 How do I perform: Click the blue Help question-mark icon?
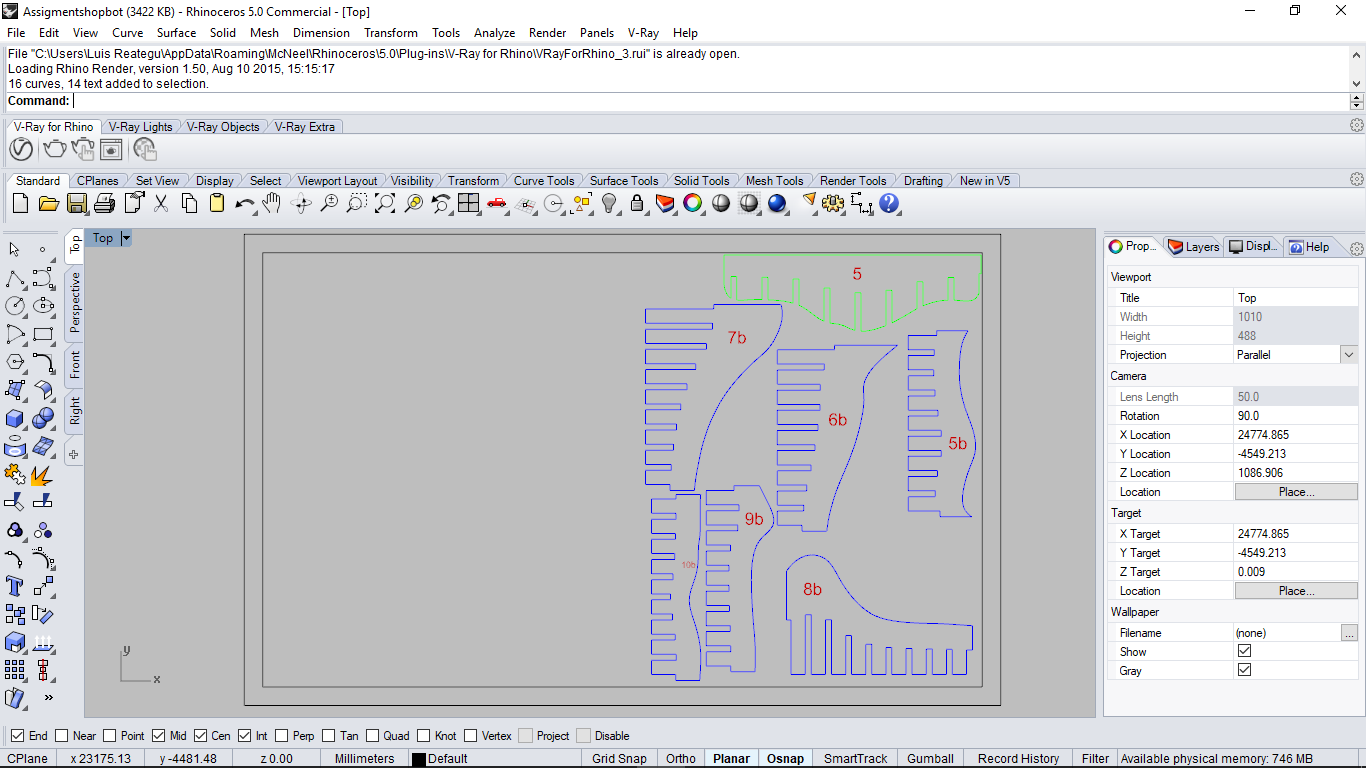click(889, 204)
